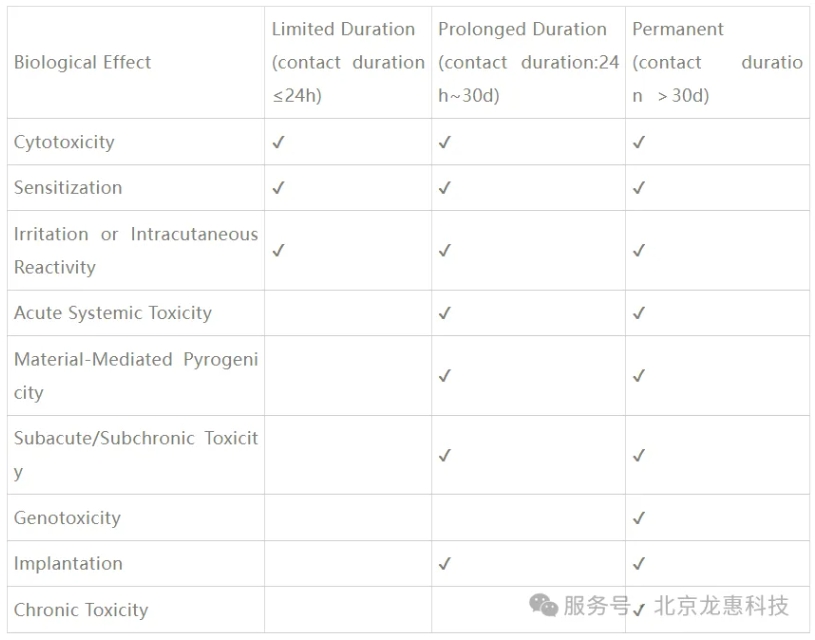This screenshot has width=815, height=640.
Task: Click the Genotoxicity row label
Action: click(x=67, y=518)
